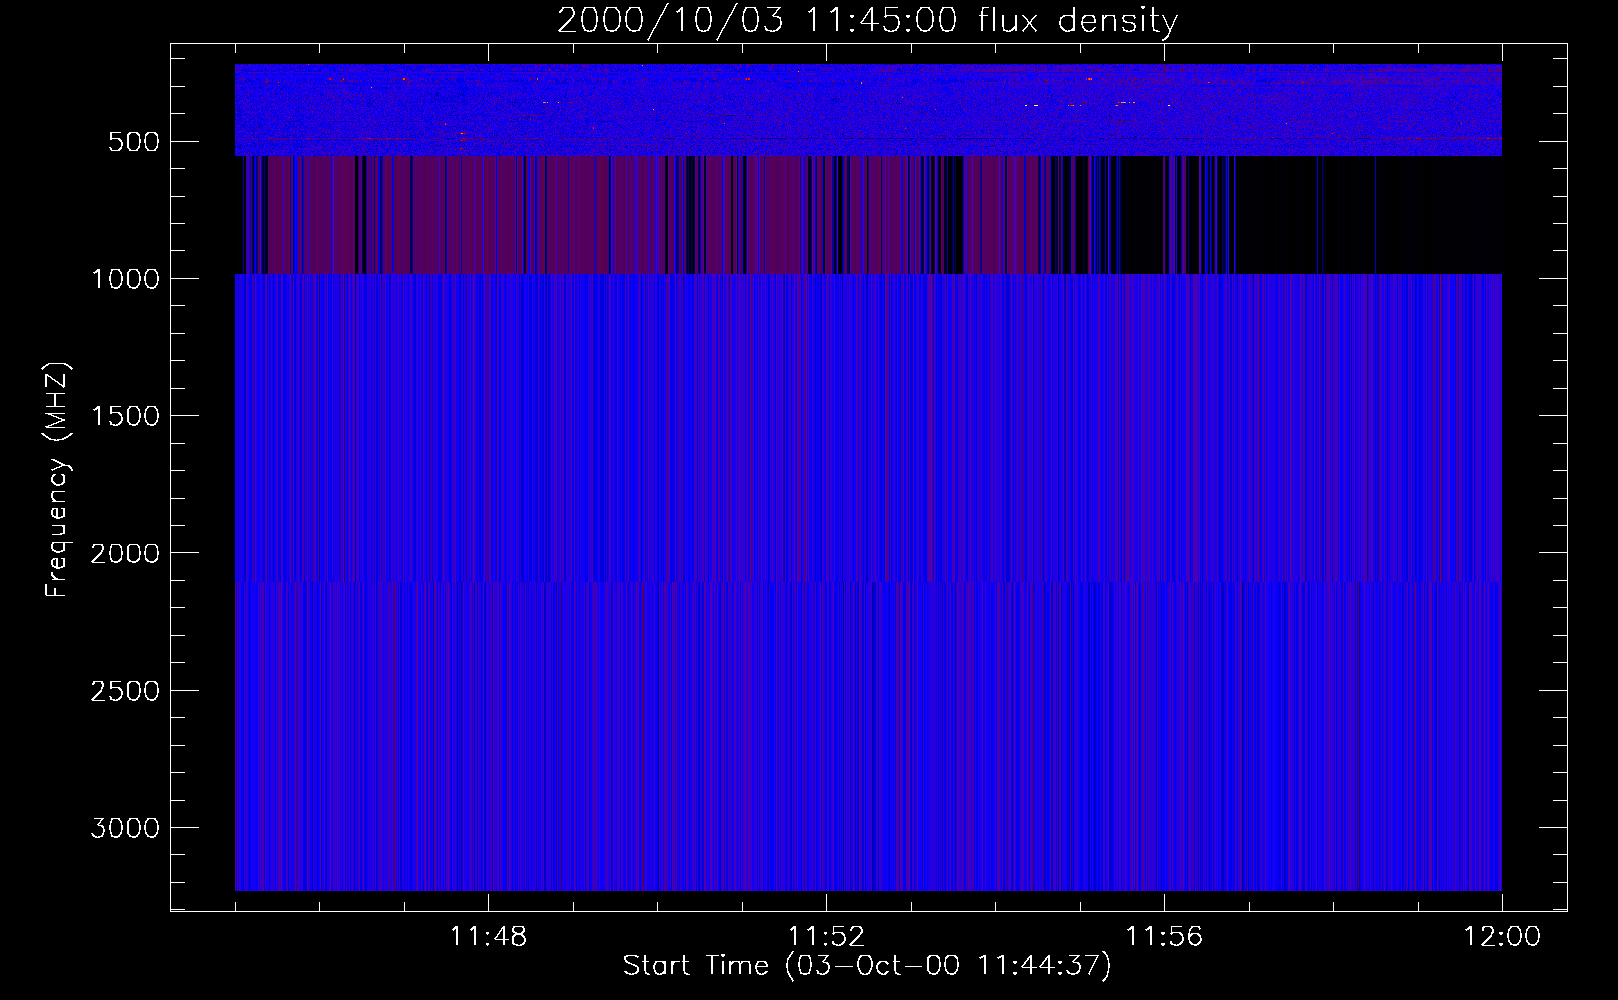Click the 11:52 time tick label
Image resolution: width=1618 pixels, height=1000 pixels.
tap(826, 937)
